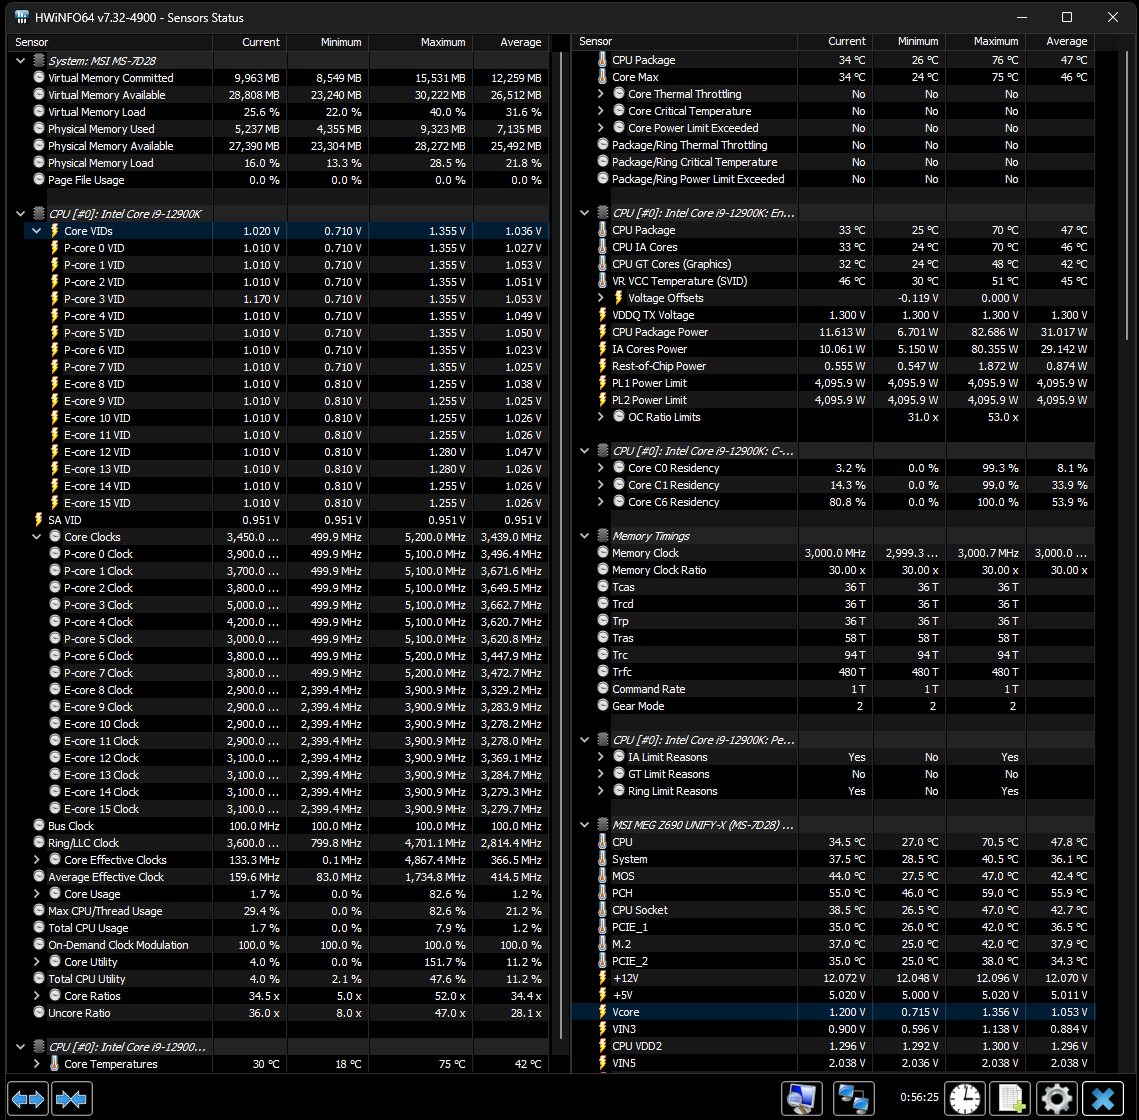Click the circle icon beside Memory Clock

click(x=603, y=552)
